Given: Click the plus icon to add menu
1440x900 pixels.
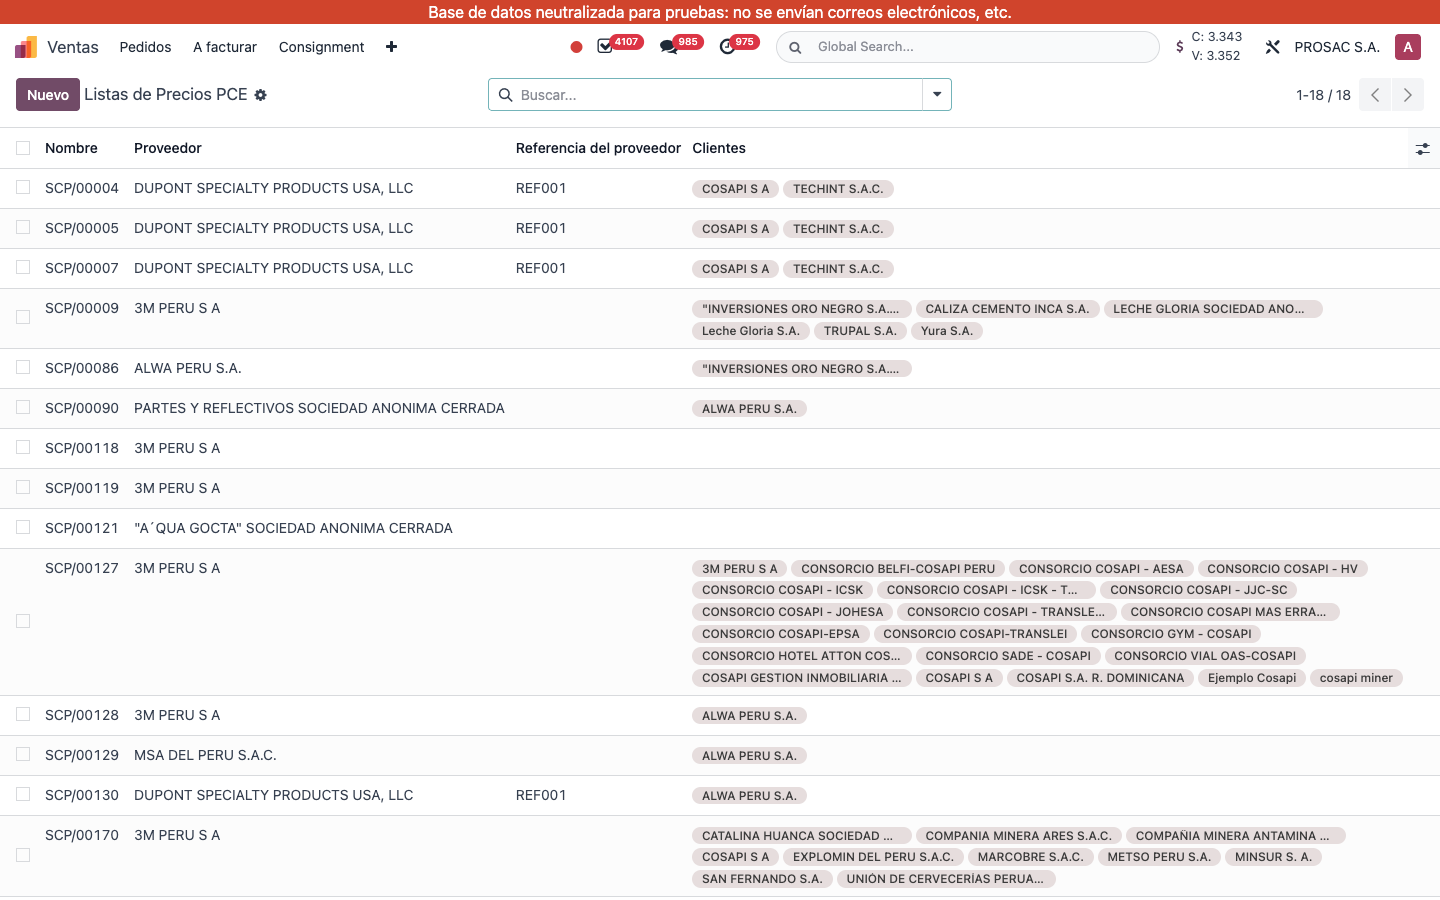Looking at the screenshot, I should pos(391,47).
